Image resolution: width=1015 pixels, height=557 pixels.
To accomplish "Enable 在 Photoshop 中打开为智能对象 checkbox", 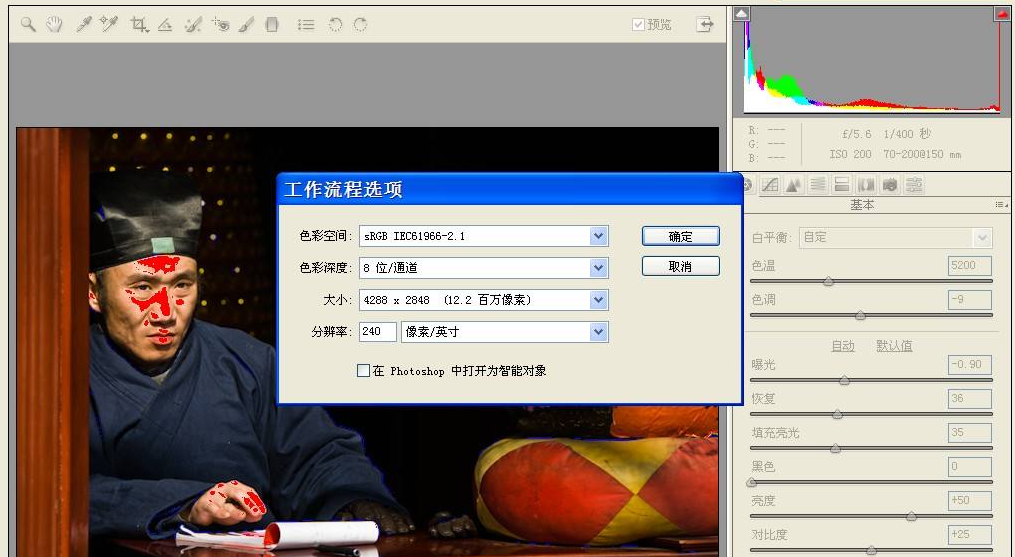I will pyautogui.click(x=363, y=371).
